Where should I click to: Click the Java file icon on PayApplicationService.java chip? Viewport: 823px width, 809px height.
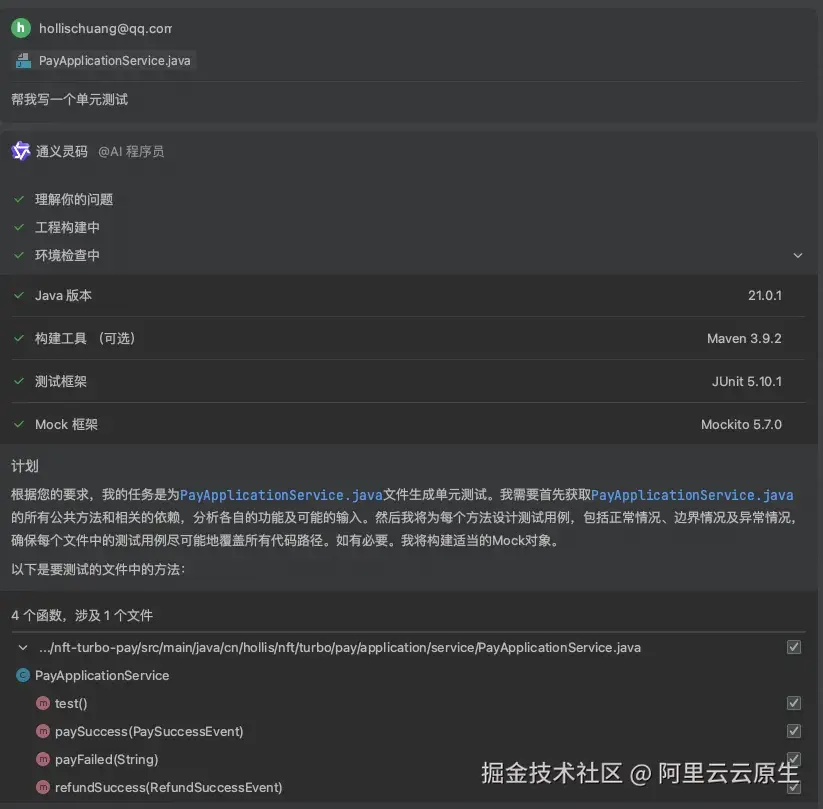pos(22,60)
